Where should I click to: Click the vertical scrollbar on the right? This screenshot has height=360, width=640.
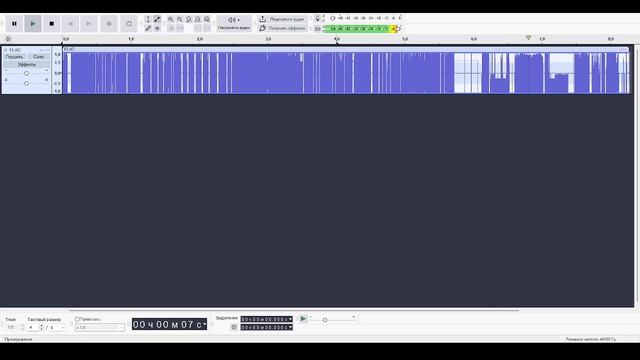tap(637, 176)
